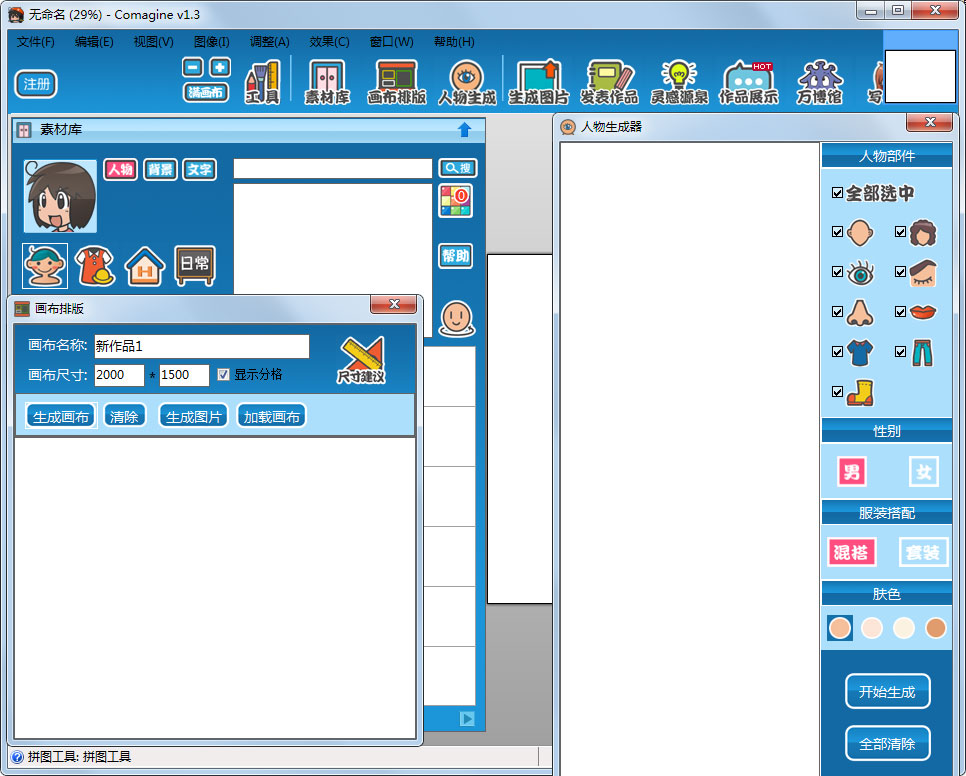Switch to the 背景 tab in material library
This screenshot has width=966, height=776.
[160, 169]
